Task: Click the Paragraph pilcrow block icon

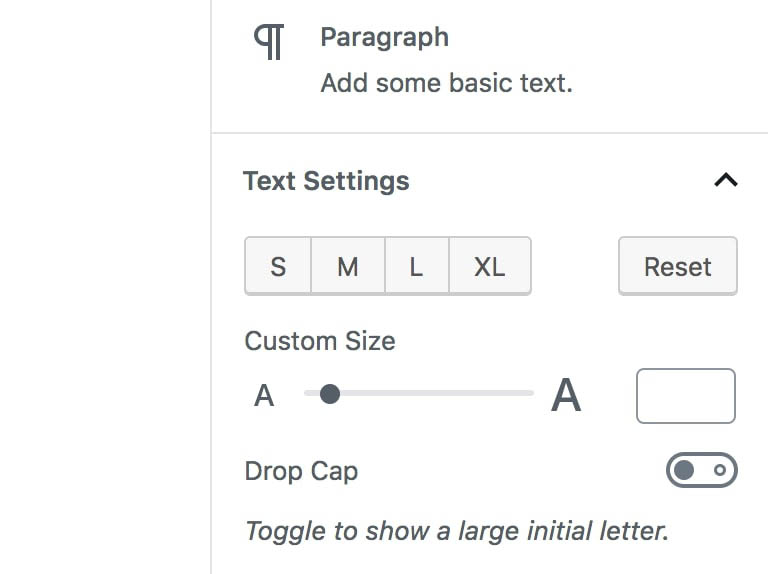Action: tap(269, 42)
